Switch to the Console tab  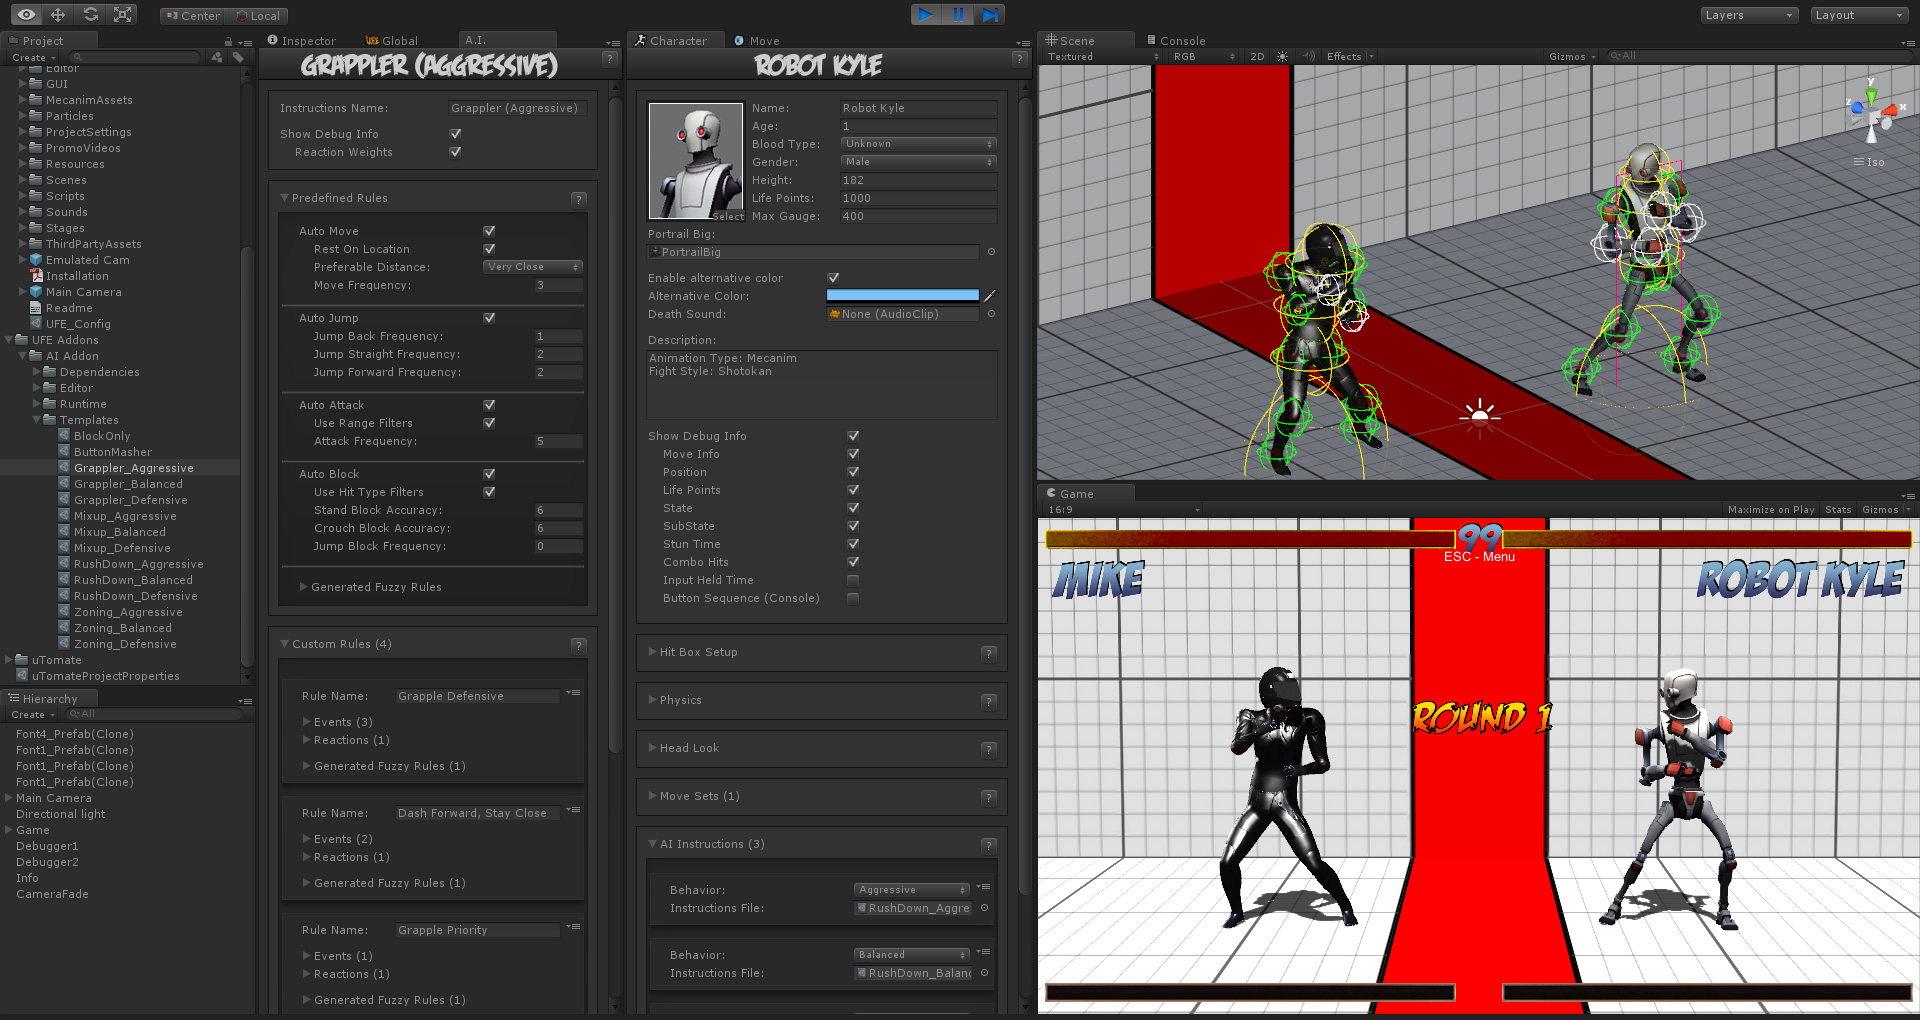pos(1184,40)
